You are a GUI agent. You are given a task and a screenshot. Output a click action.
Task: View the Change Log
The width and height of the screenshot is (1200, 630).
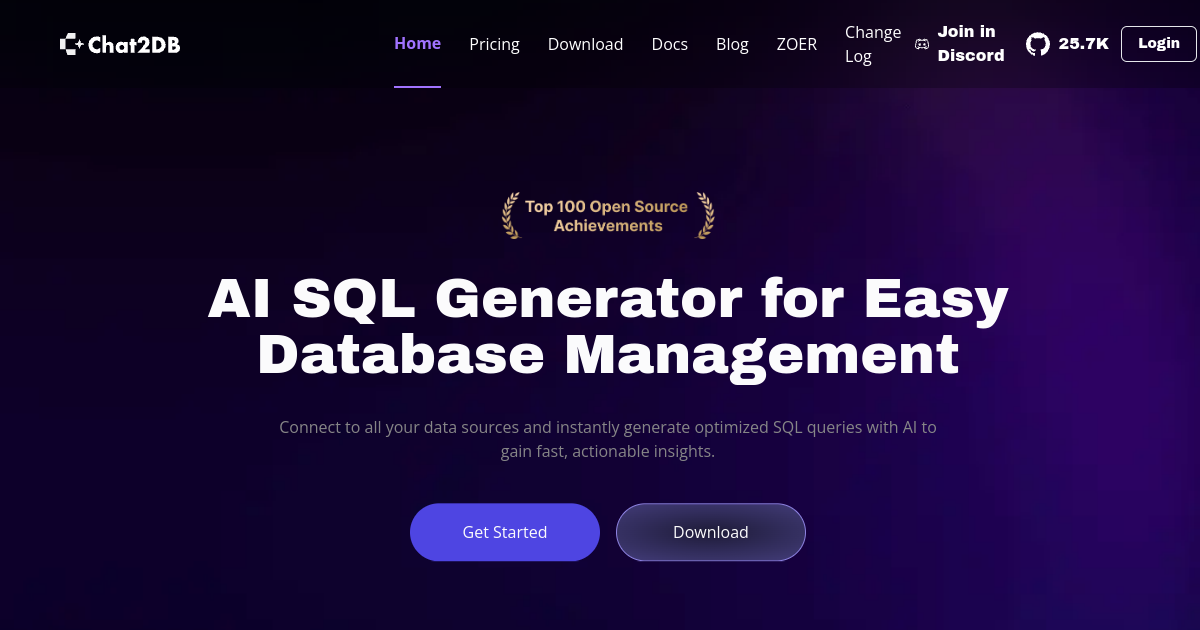point(873,44)
